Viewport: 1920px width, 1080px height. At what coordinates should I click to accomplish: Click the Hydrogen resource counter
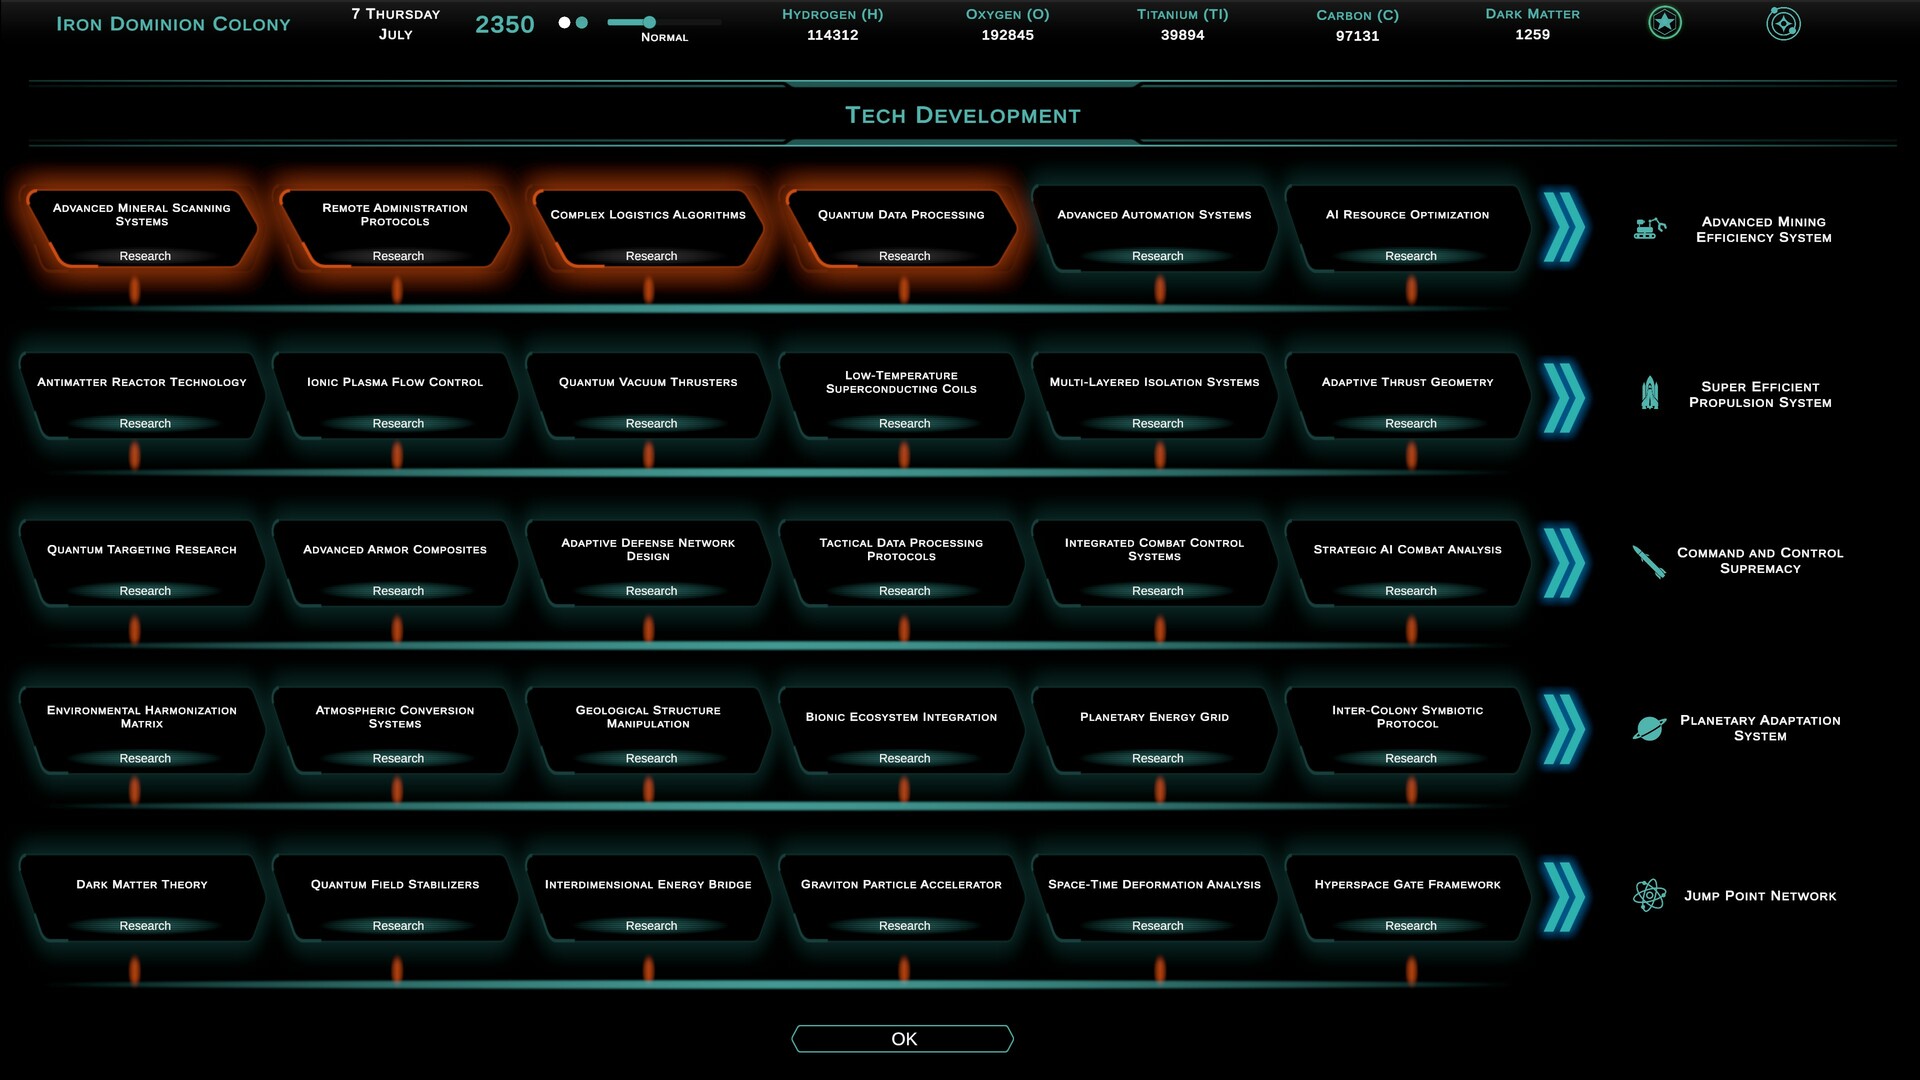[831, 25]
